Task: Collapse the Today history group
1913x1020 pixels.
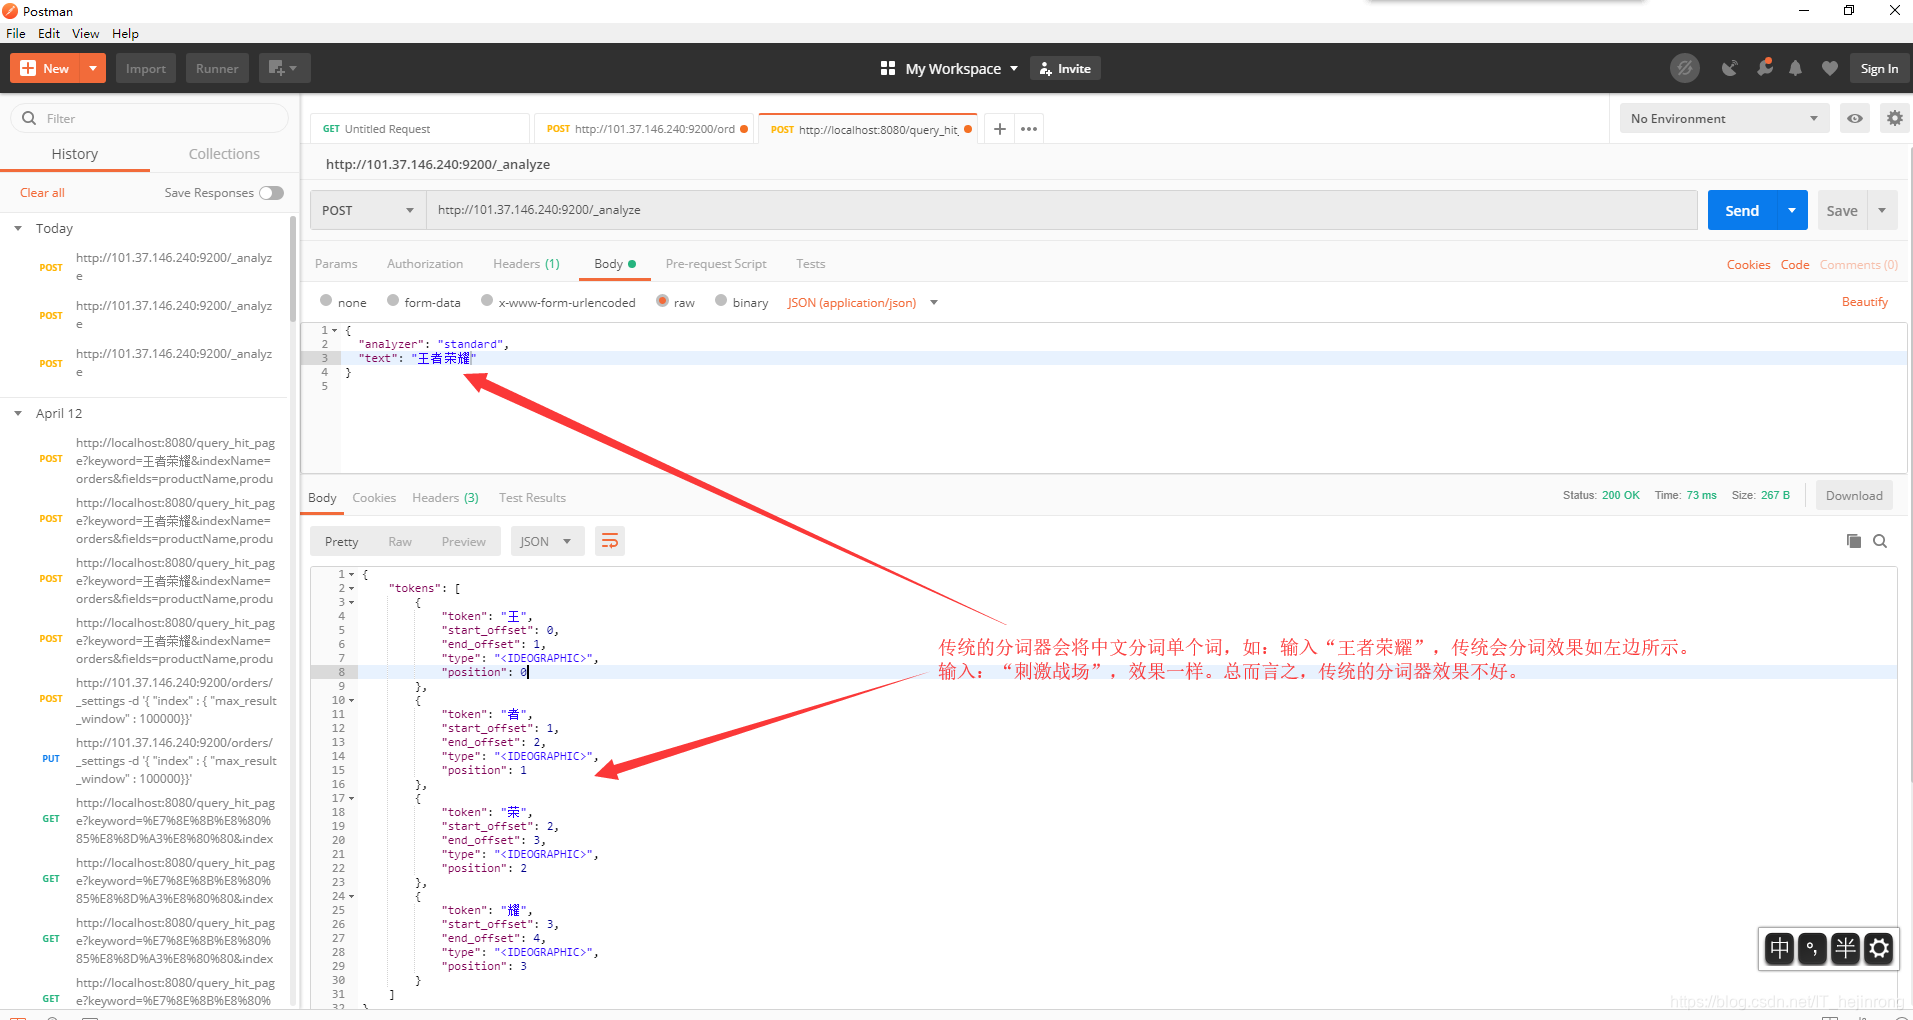Action: point(18,228)
